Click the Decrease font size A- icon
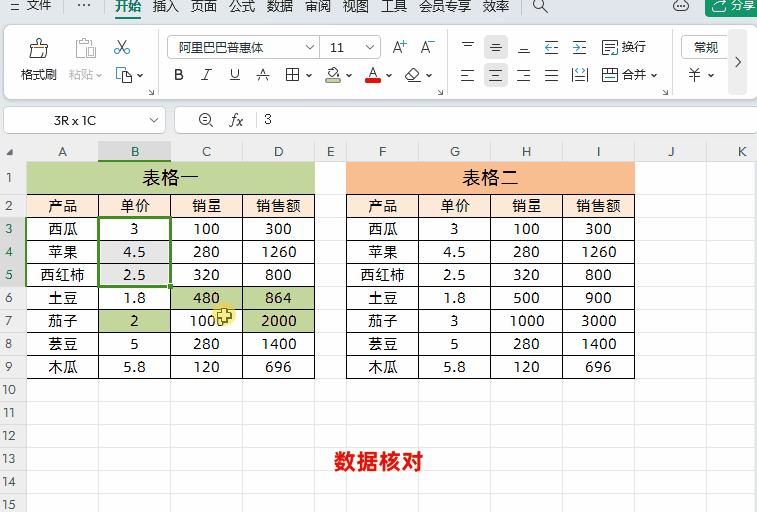 tap(427, 47)
